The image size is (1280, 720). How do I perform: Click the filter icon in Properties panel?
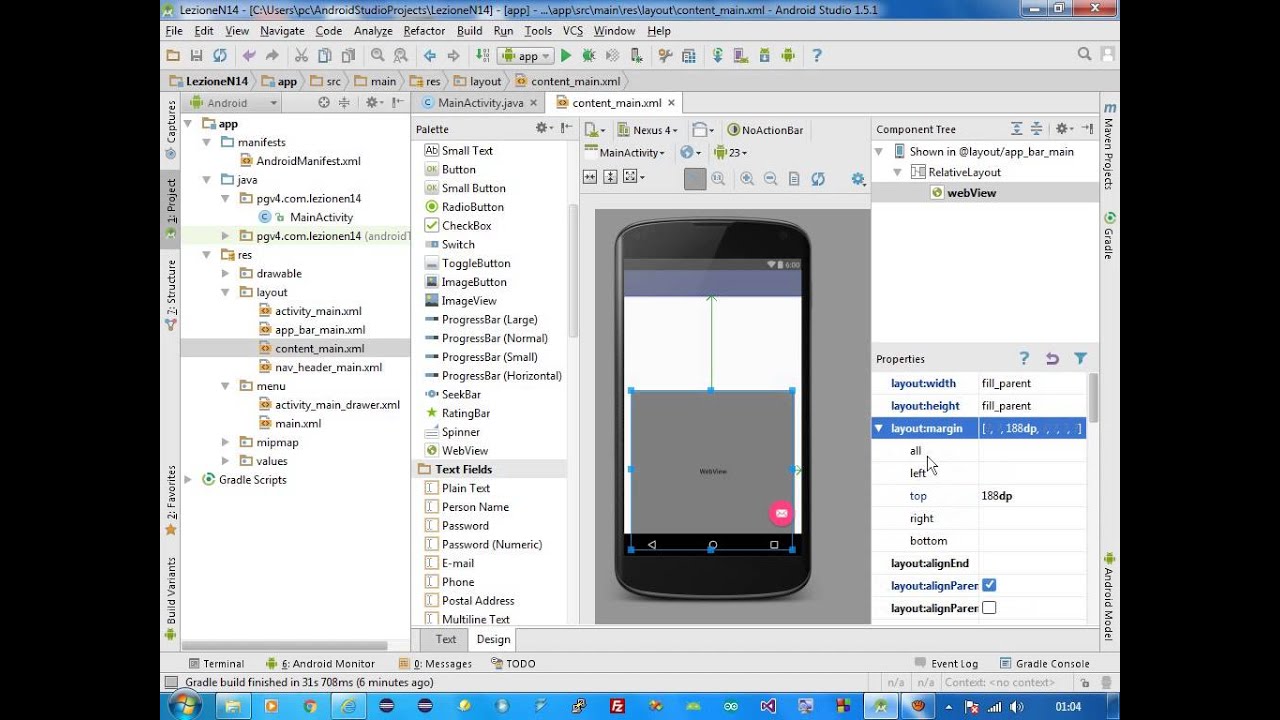click(x=1080, y=358)
